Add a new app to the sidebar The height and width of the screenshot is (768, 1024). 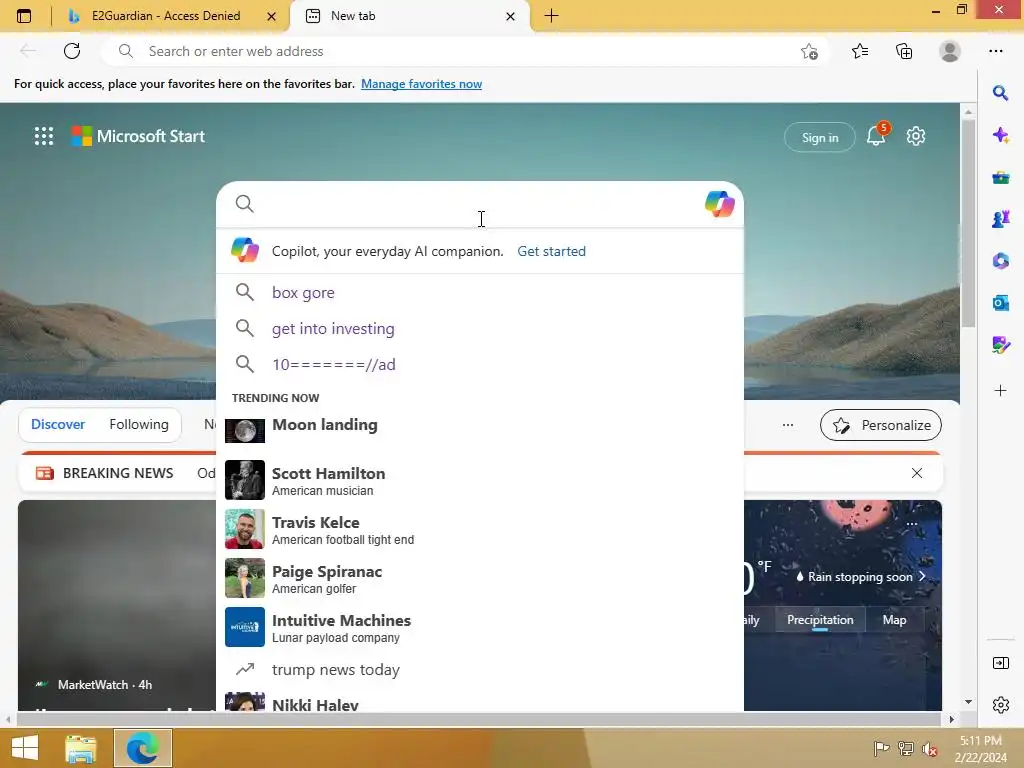[1000, 391]
